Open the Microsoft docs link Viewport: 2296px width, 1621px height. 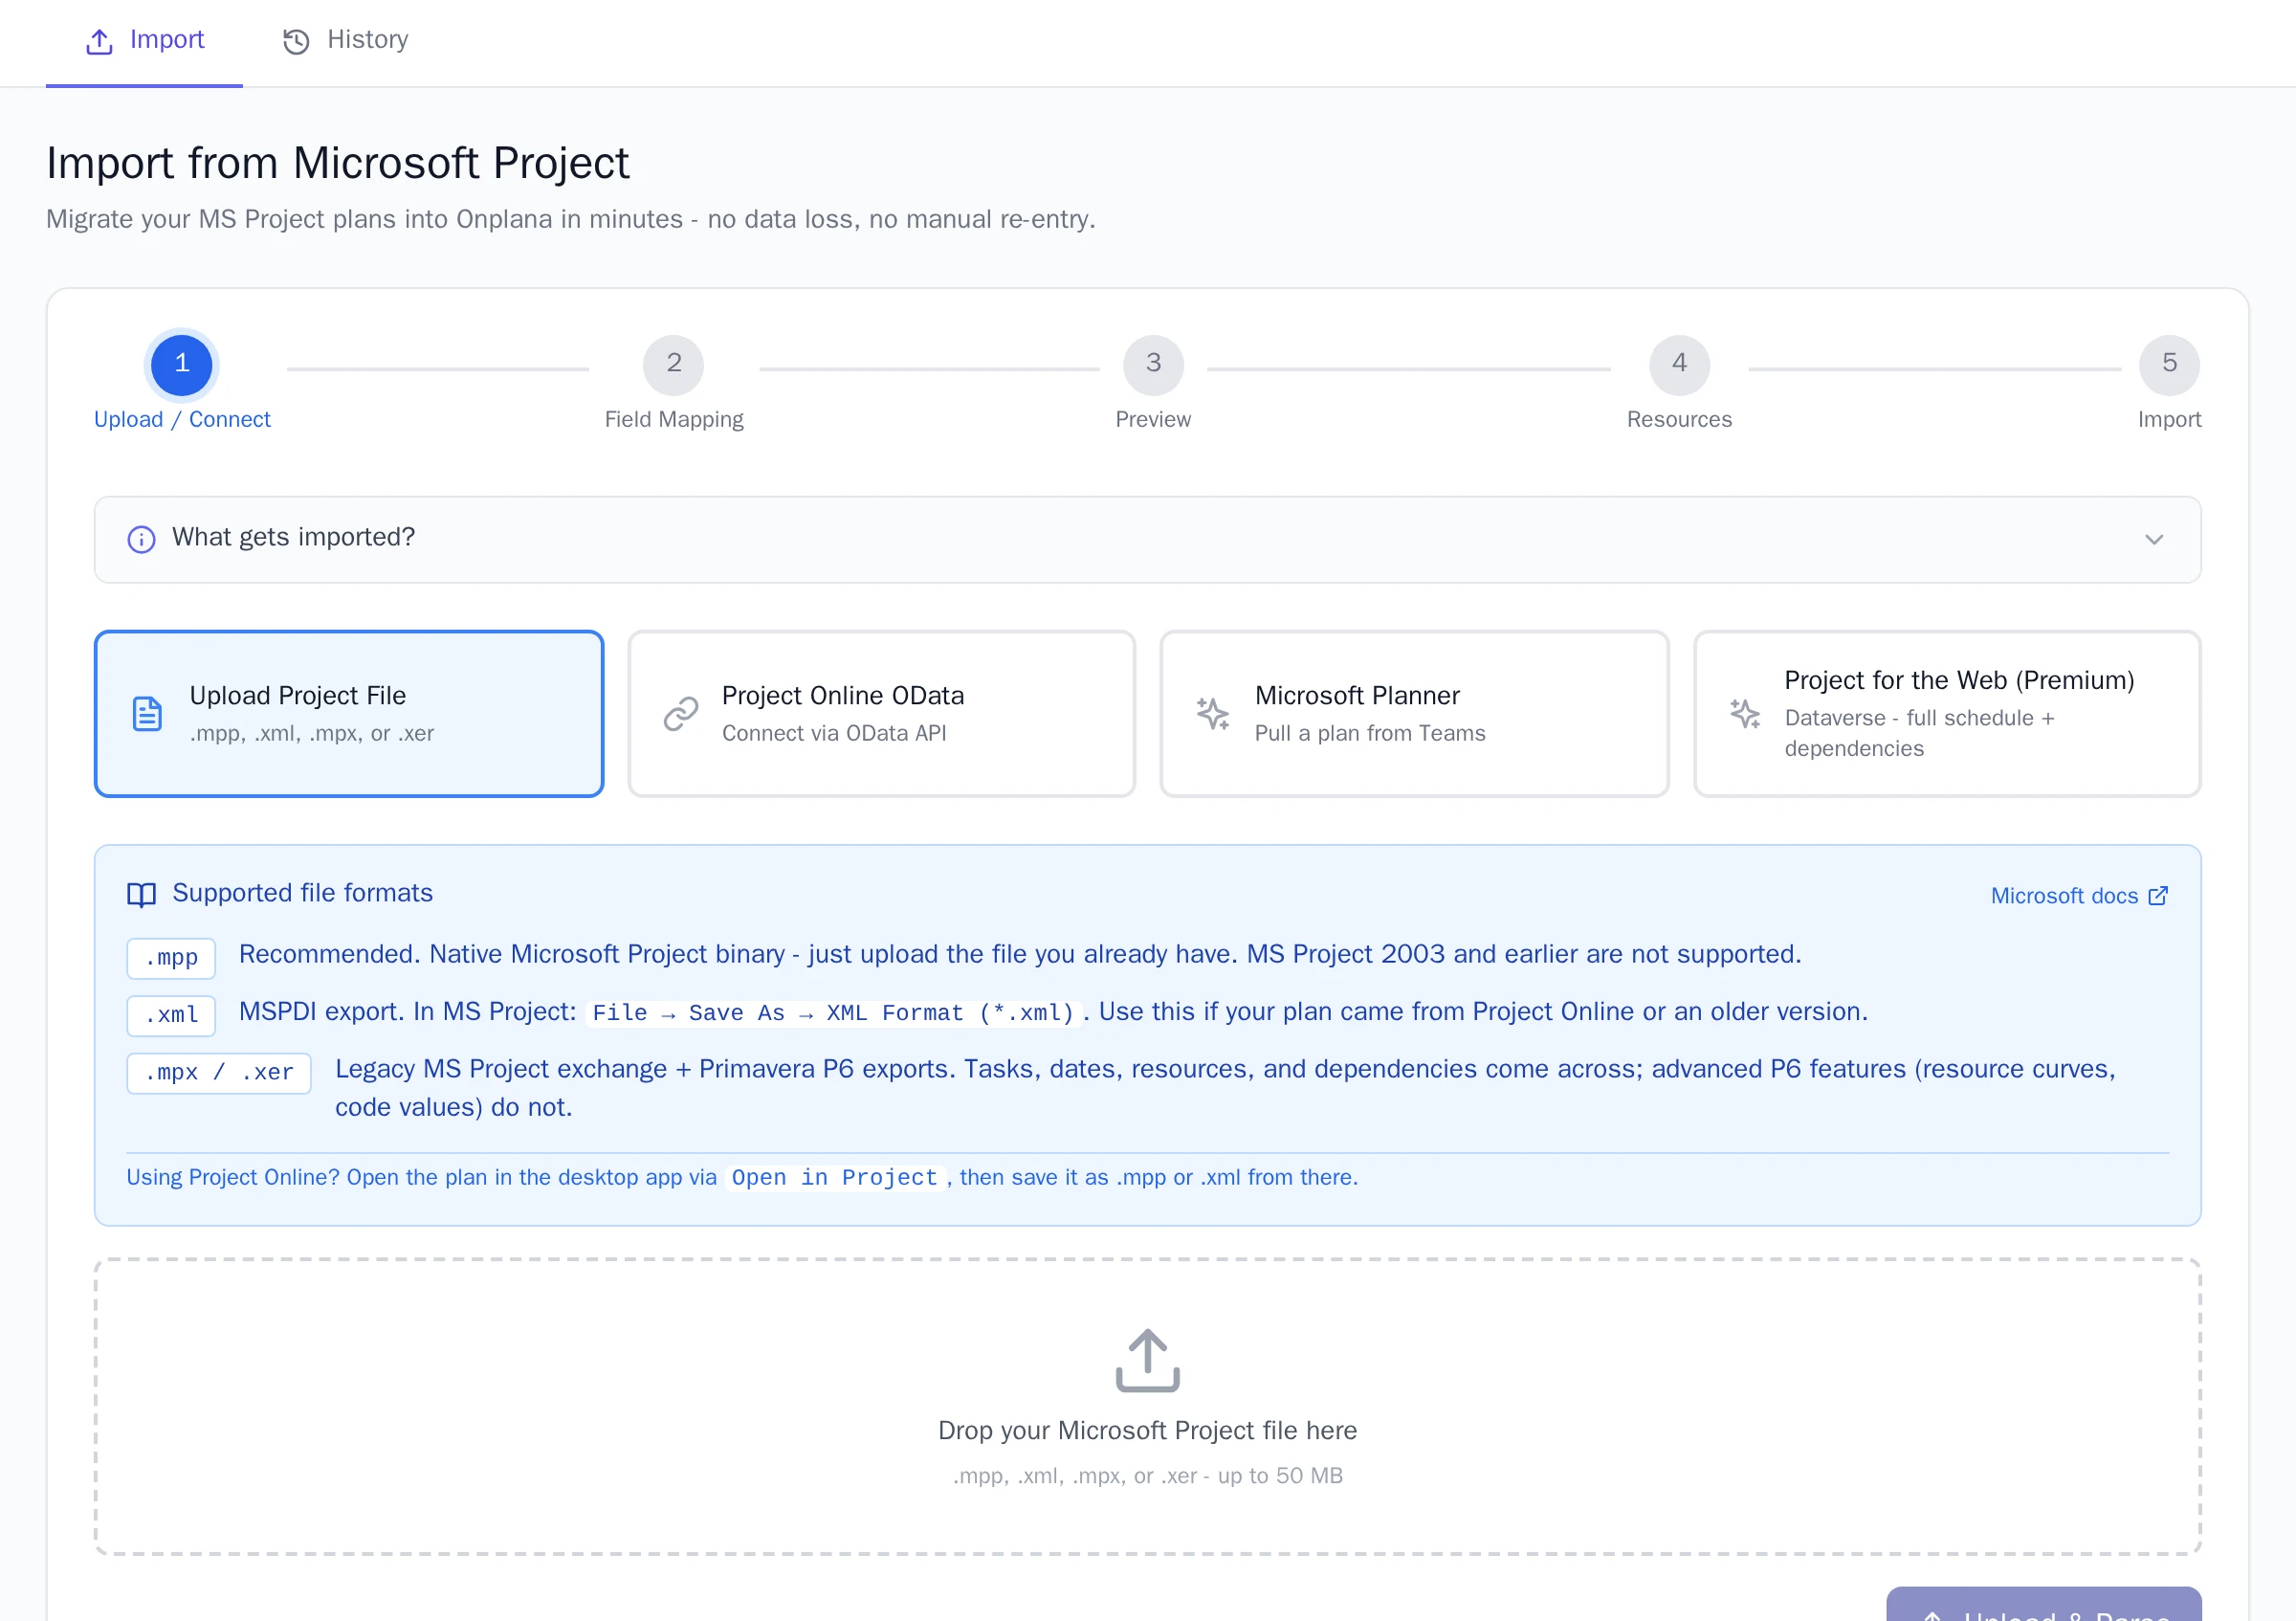coord(2079,895)
